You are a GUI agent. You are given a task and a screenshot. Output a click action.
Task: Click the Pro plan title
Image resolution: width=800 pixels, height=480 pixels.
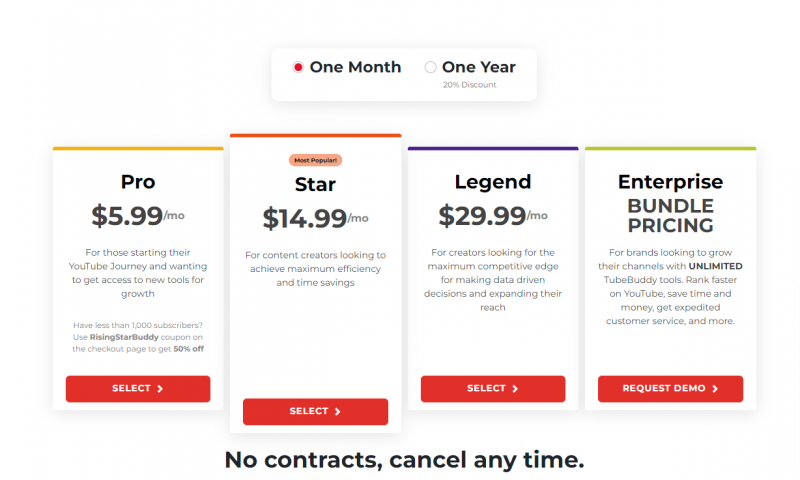coord(138,182)
